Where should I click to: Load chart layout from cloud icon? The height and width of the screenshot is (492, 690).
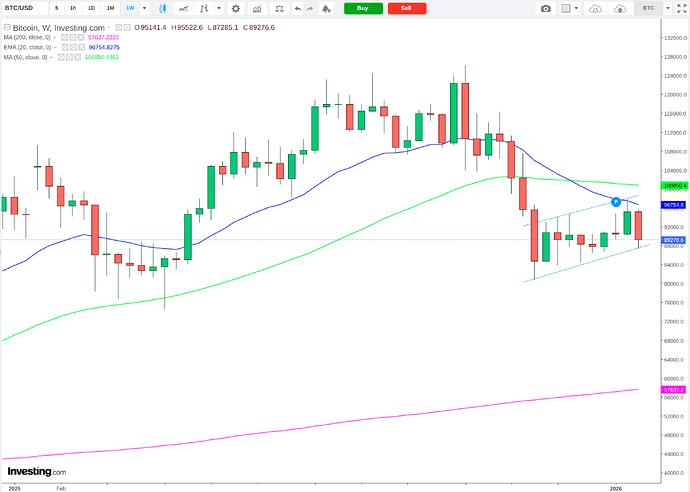click(x=597, y=8)
